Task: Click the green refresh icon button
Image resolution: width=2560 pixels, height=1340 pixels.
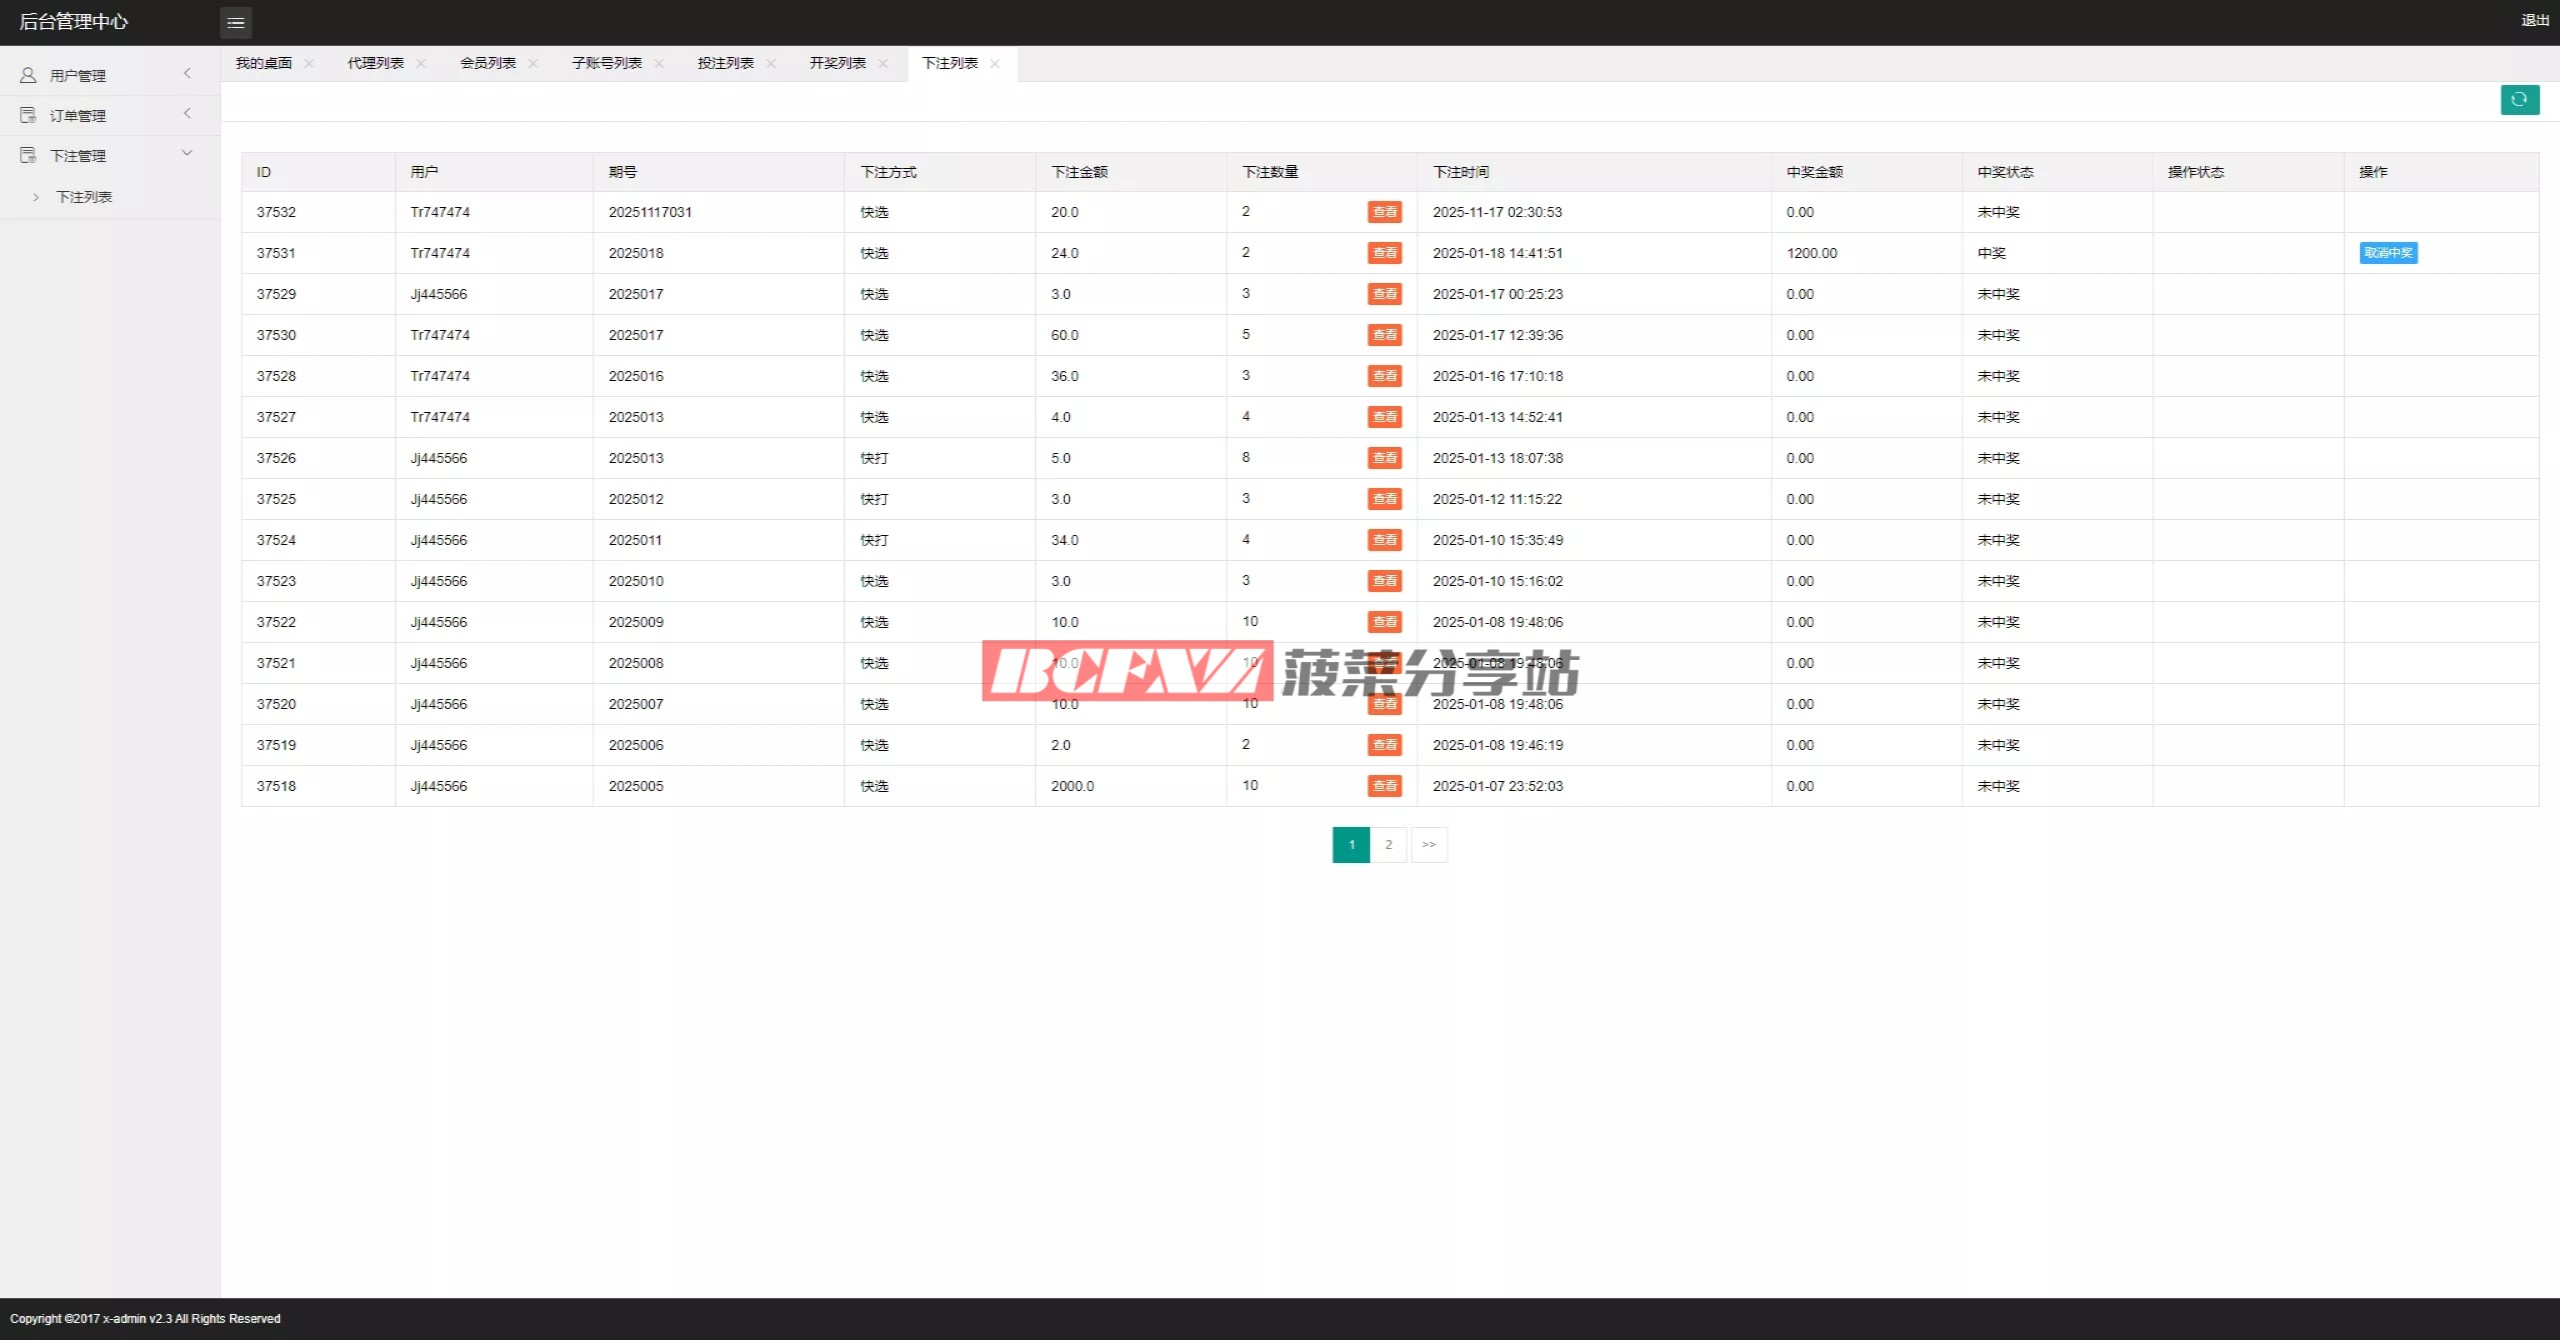Action: 2519,99
